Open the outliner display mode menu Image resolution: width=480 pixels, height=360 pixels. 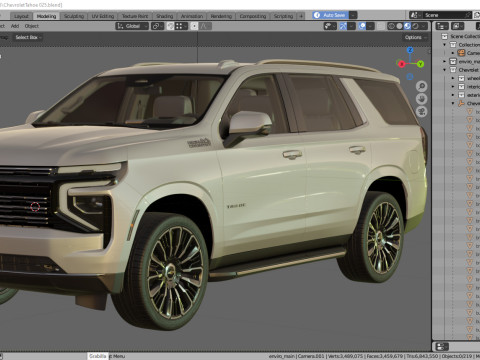[x=457, y=26]
